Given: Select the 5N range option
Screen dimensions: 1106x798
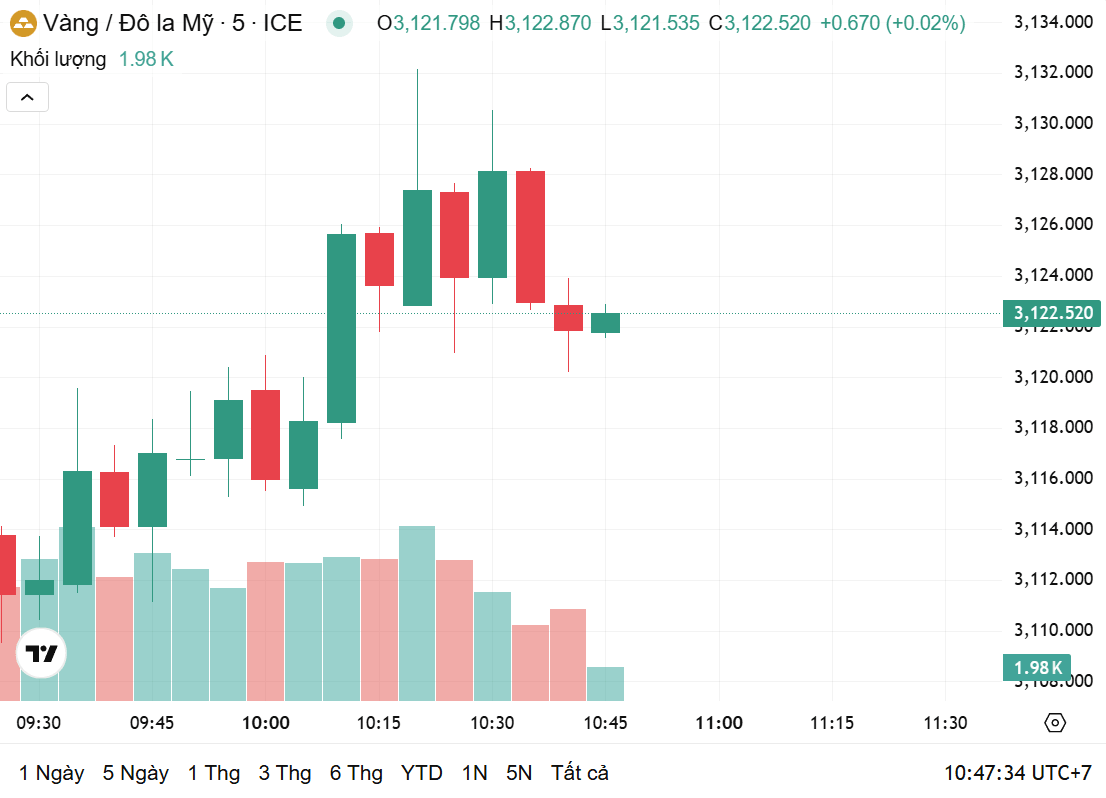Looking at the screenshot, I should point(519,773).
